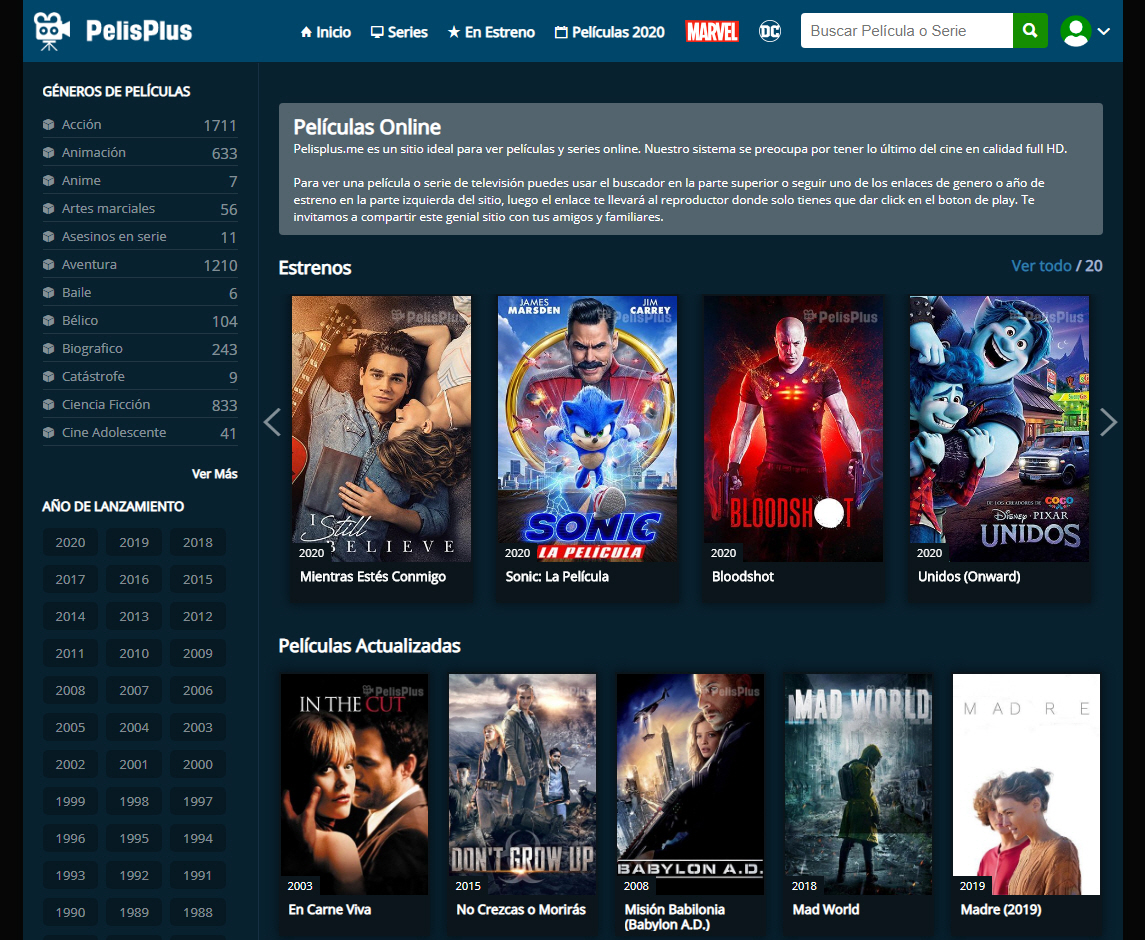Click the cube icon beside Acción
Viewport: 1145px width, 940px height.
(48, 124)
